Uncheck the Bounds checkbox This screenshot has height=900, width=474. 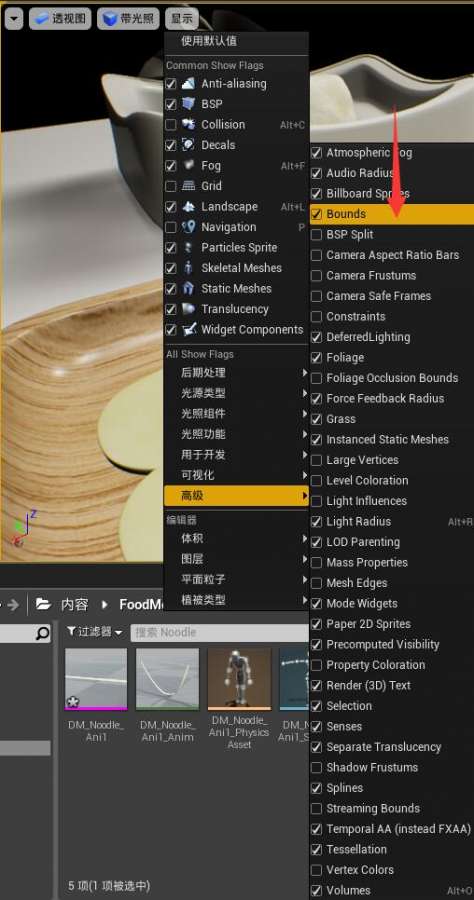click(316, 214)
